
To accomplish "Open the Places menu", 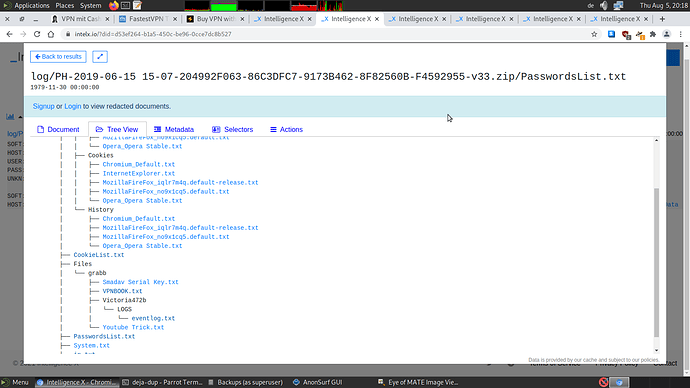I will [65, 5].
